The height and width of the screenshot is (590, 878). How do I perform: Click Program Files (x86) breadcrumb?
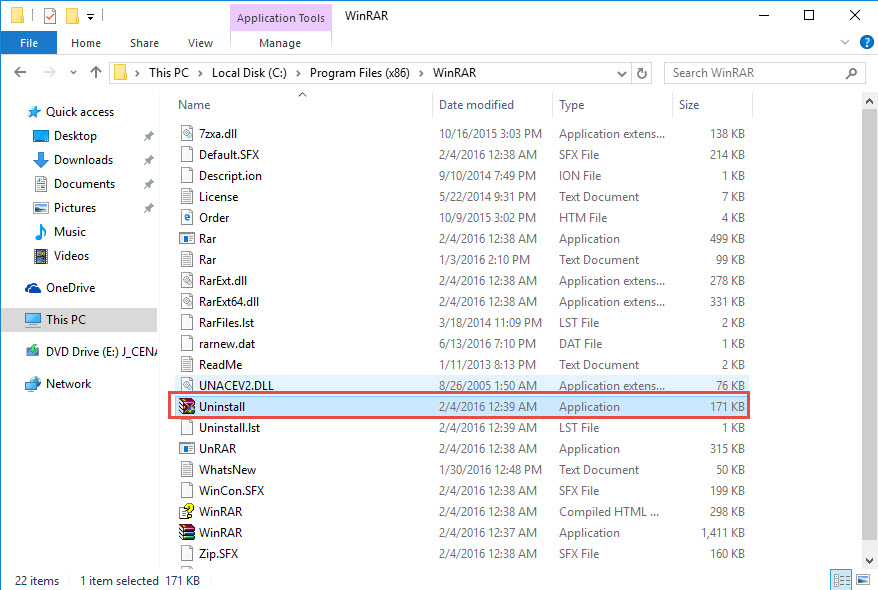point(359,73)
